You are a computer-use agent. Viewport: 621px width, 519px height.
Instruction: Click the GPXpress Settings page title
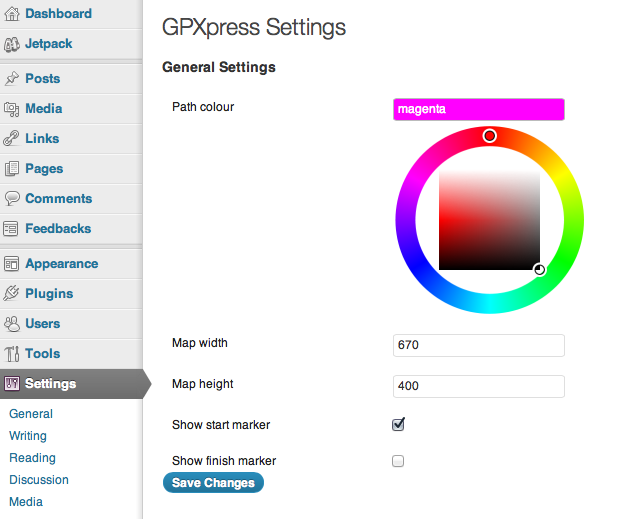(x=254, y=28)
